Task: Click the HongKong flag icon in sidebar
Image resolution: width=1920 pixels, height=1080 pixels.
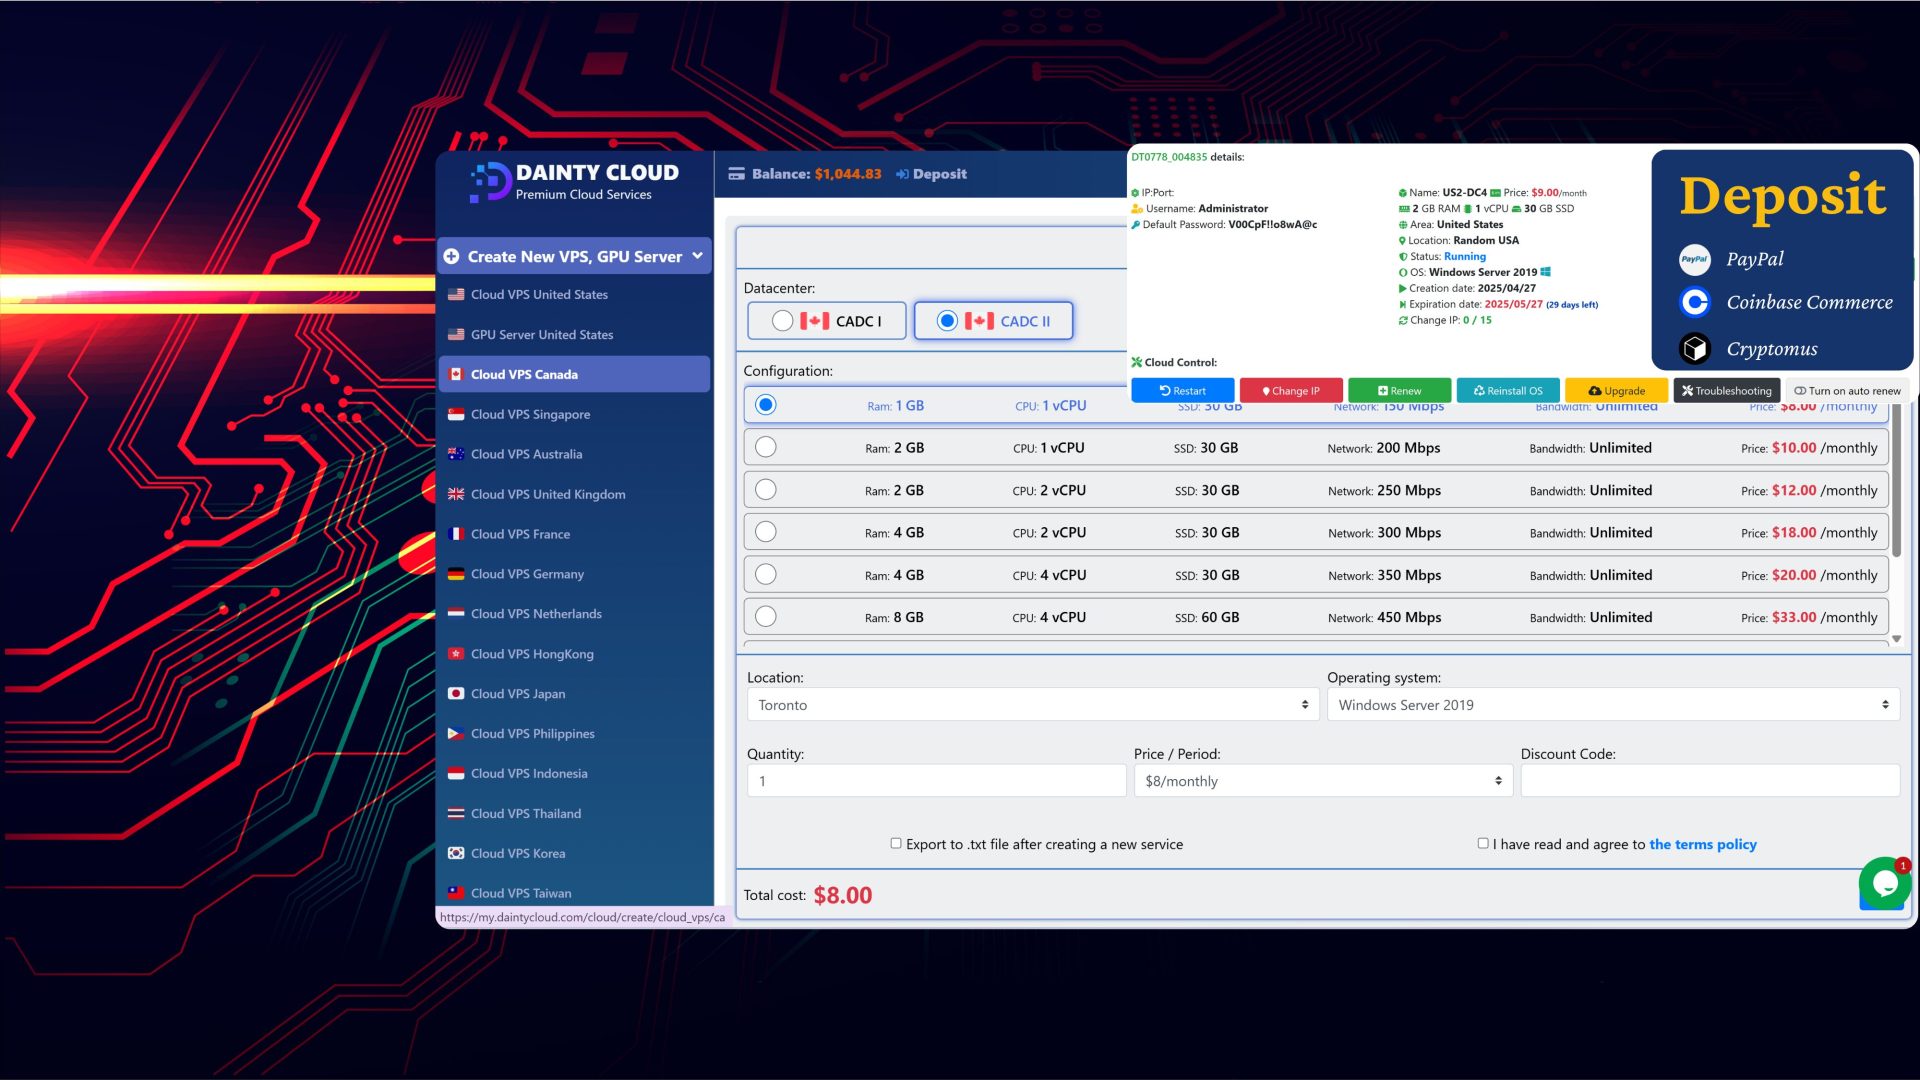Action: coord(456,654)
